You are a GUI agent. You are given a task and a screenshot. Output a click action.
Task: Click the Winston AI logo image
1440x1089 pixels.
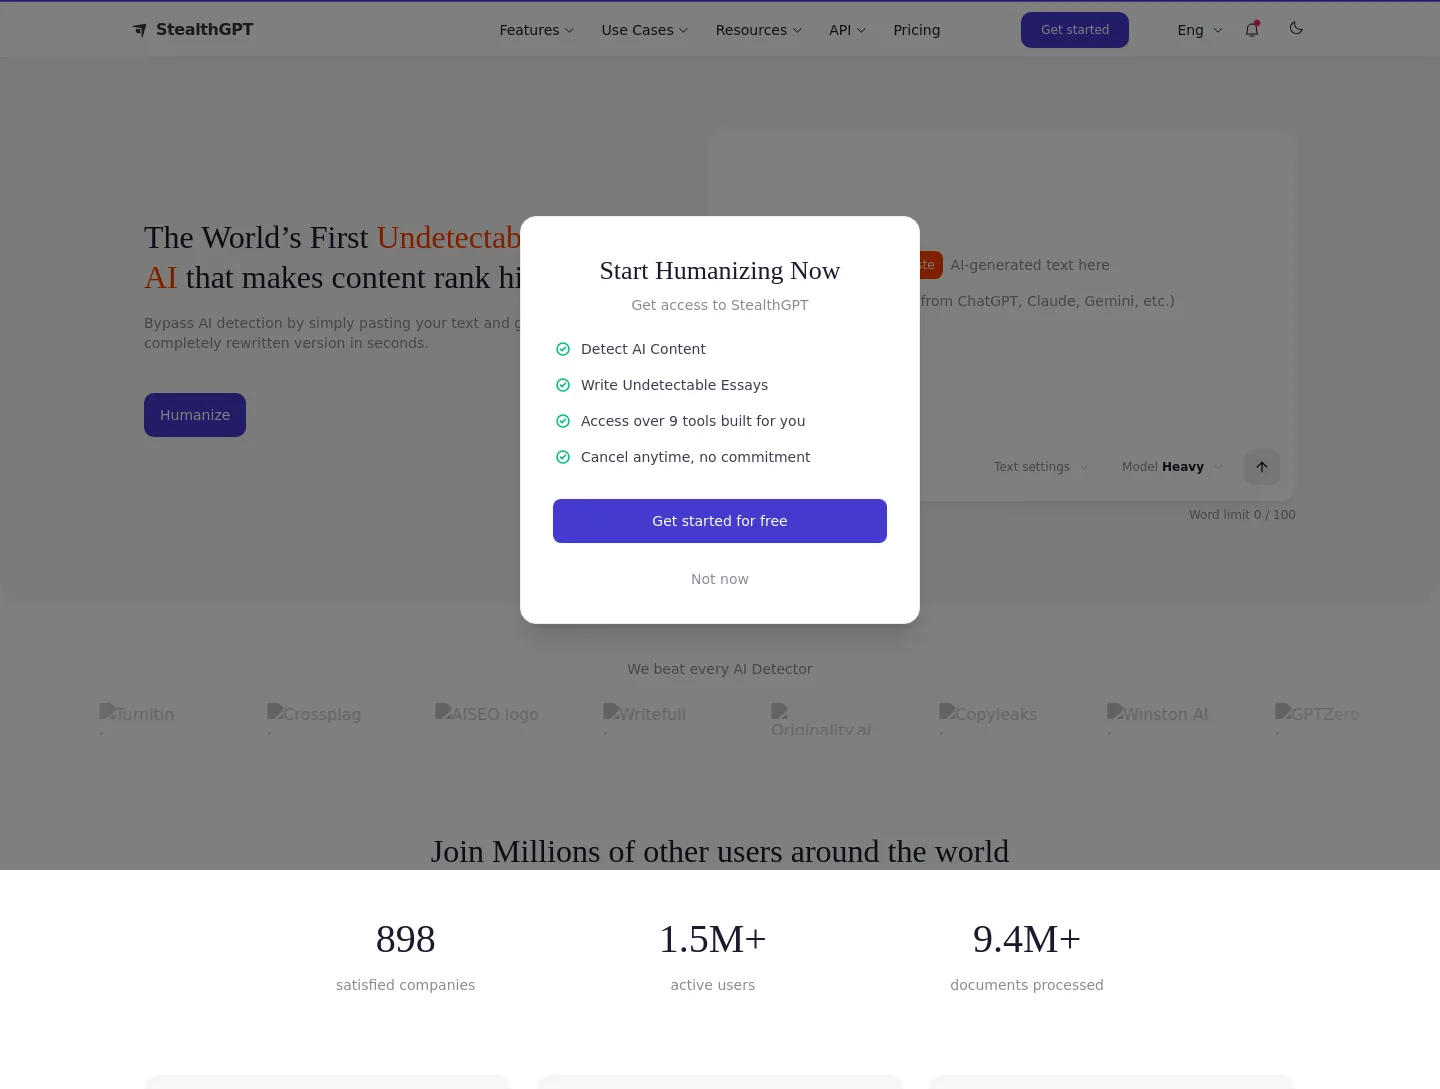pos(1157,714)
